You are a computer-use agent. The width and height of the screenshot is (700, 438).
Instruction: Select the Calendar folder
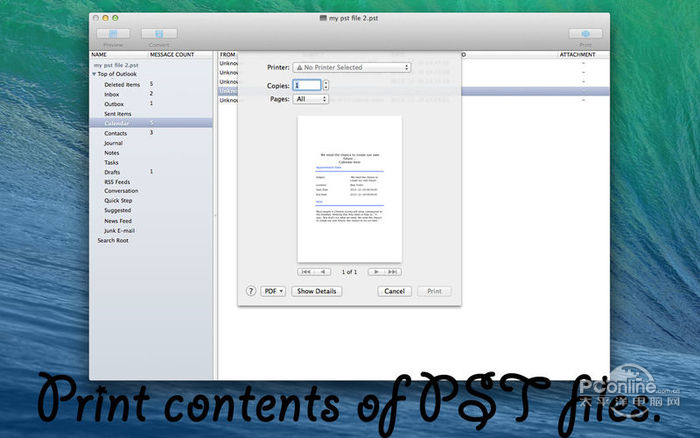151,123
